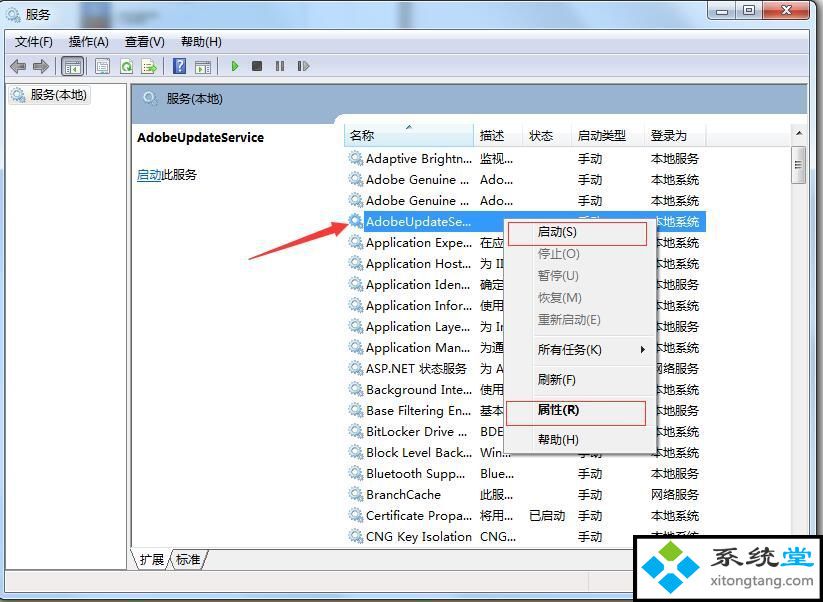Click the Forward arrow toolbar icon

41,66
